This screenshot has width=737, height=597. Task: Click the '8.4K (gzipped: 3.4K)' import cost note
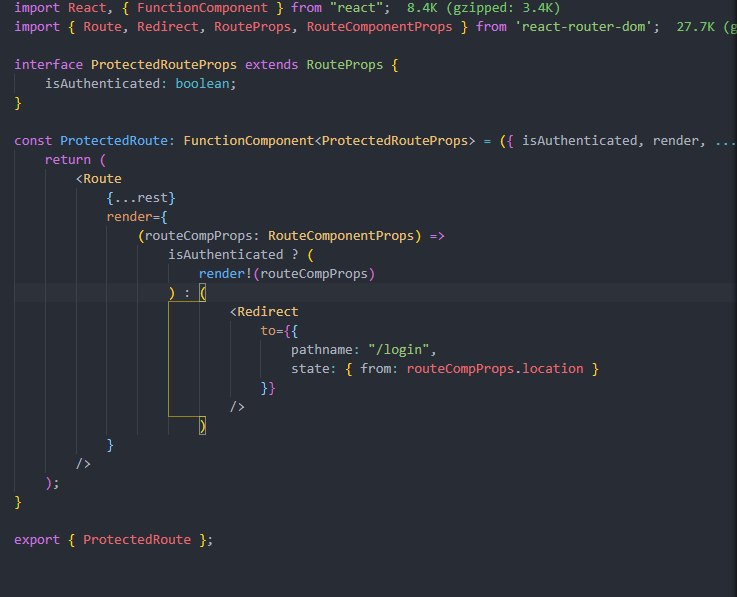coord(483,8)
